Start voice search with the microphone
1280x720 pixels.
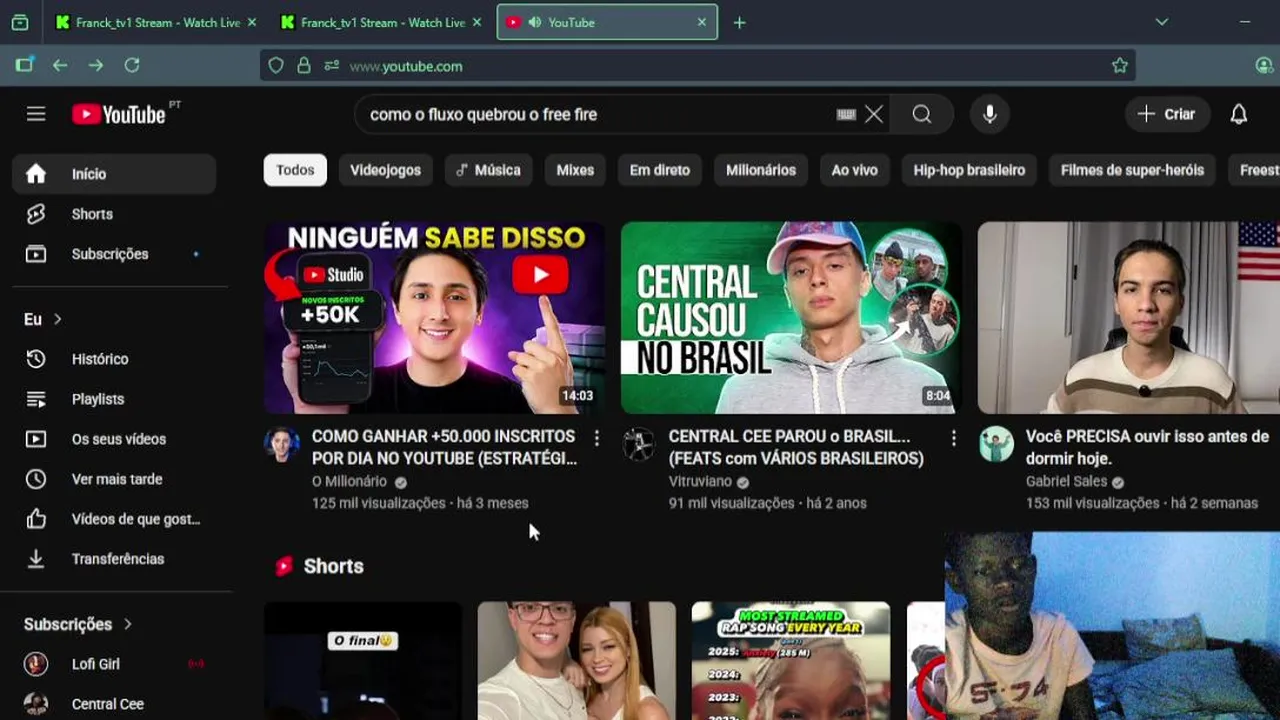click(x=990, y=114)
